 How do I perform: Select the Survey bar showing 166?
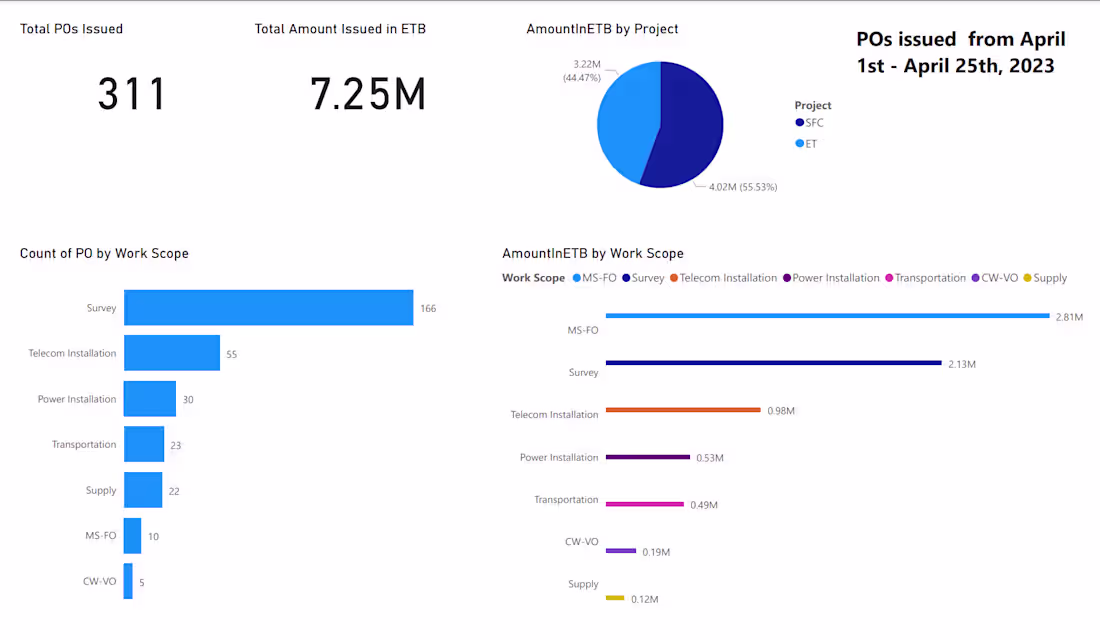pyautogui.click(x=270, y=308)
